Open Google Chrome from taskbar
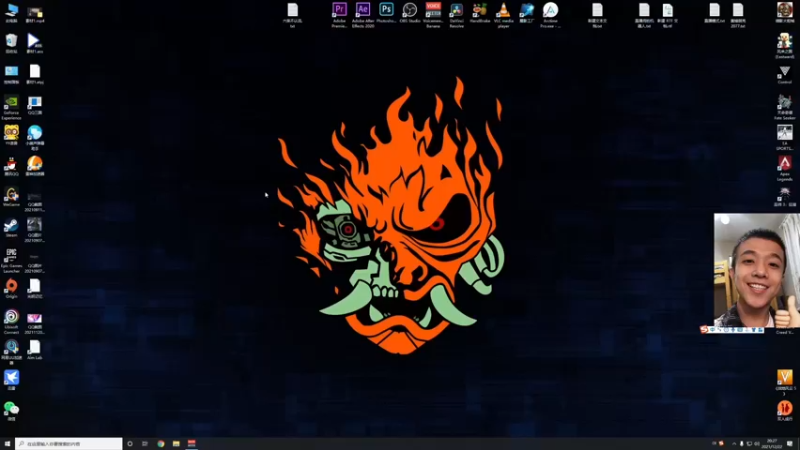This screenshot has width=800, height=450. point(161,444)
